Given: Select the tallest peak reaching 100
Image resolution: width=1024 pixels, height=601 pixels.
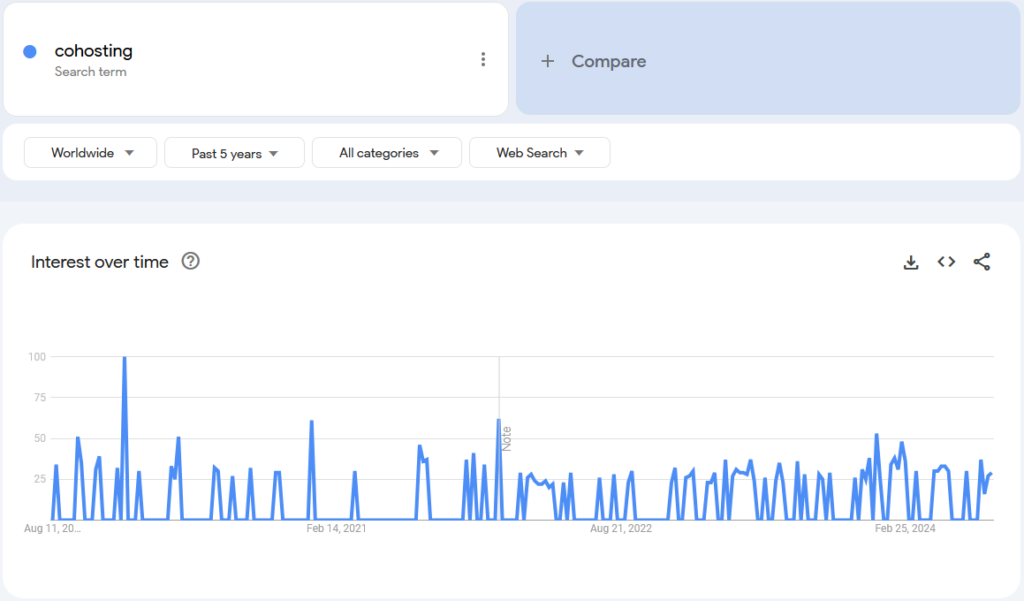Looking at the screenshot, I should click(124, 358).
